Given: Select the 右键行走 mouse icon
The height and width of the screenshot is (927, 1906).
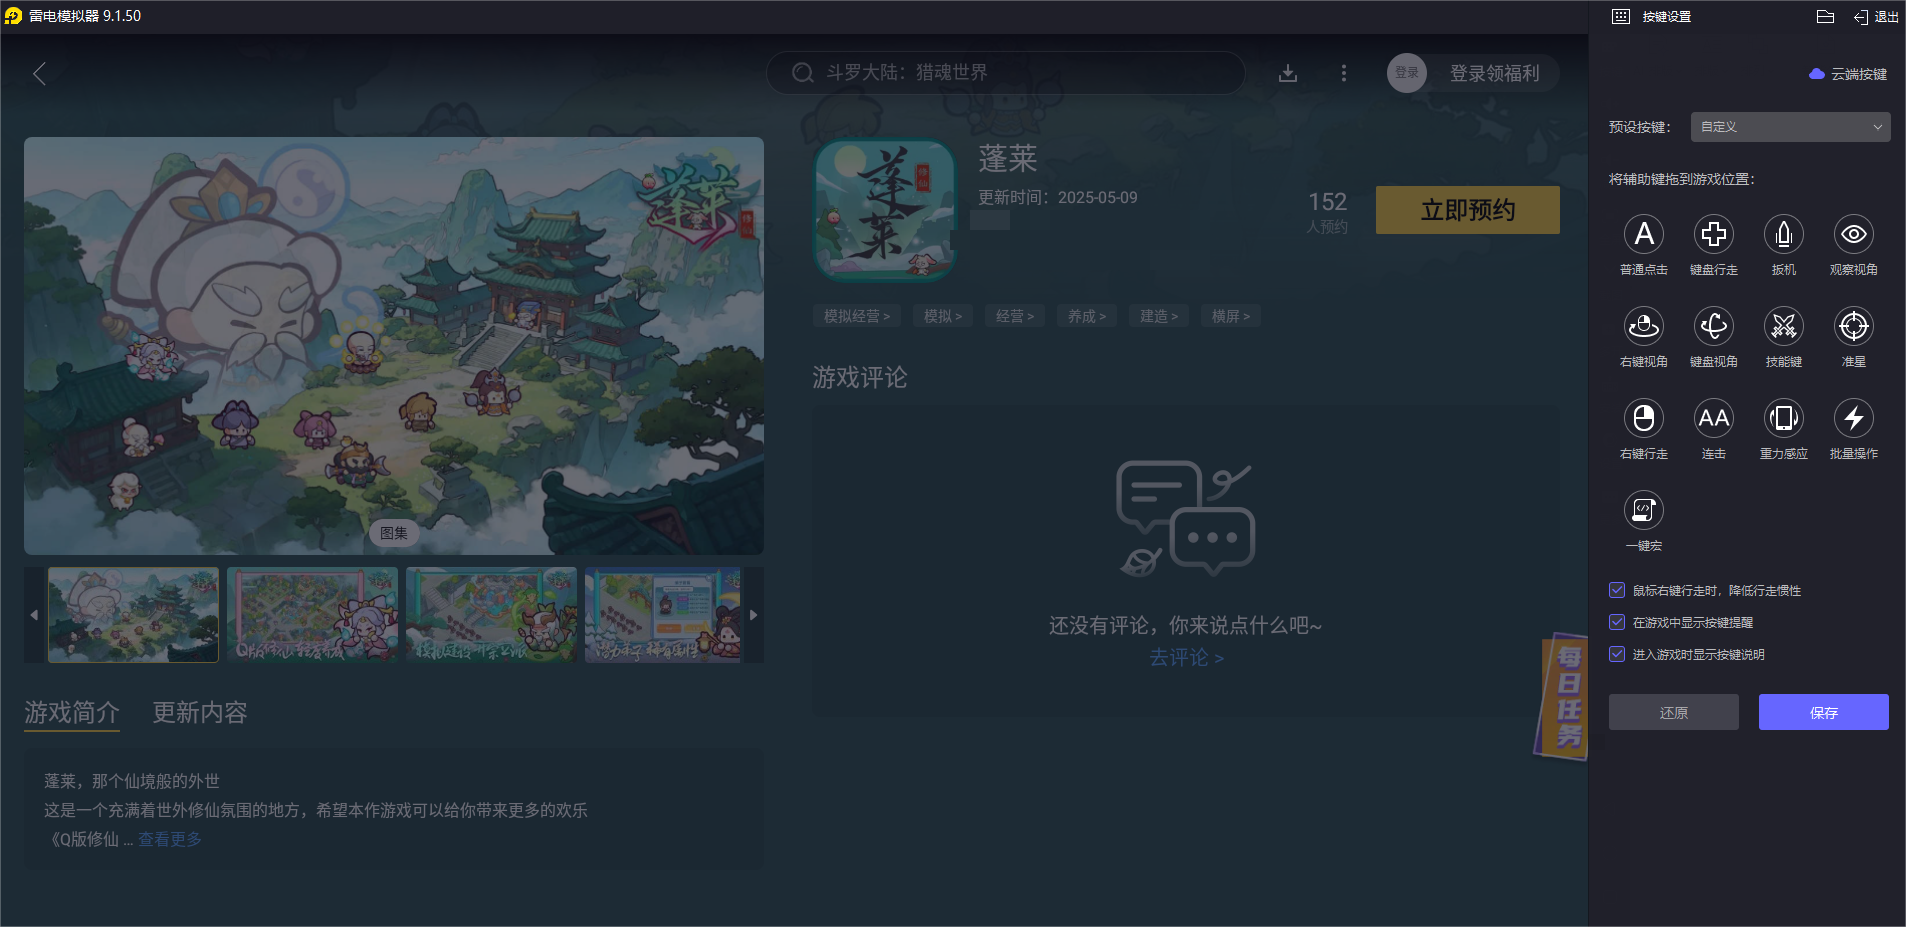Looking at the screenshot, I should pos(1643,418).
